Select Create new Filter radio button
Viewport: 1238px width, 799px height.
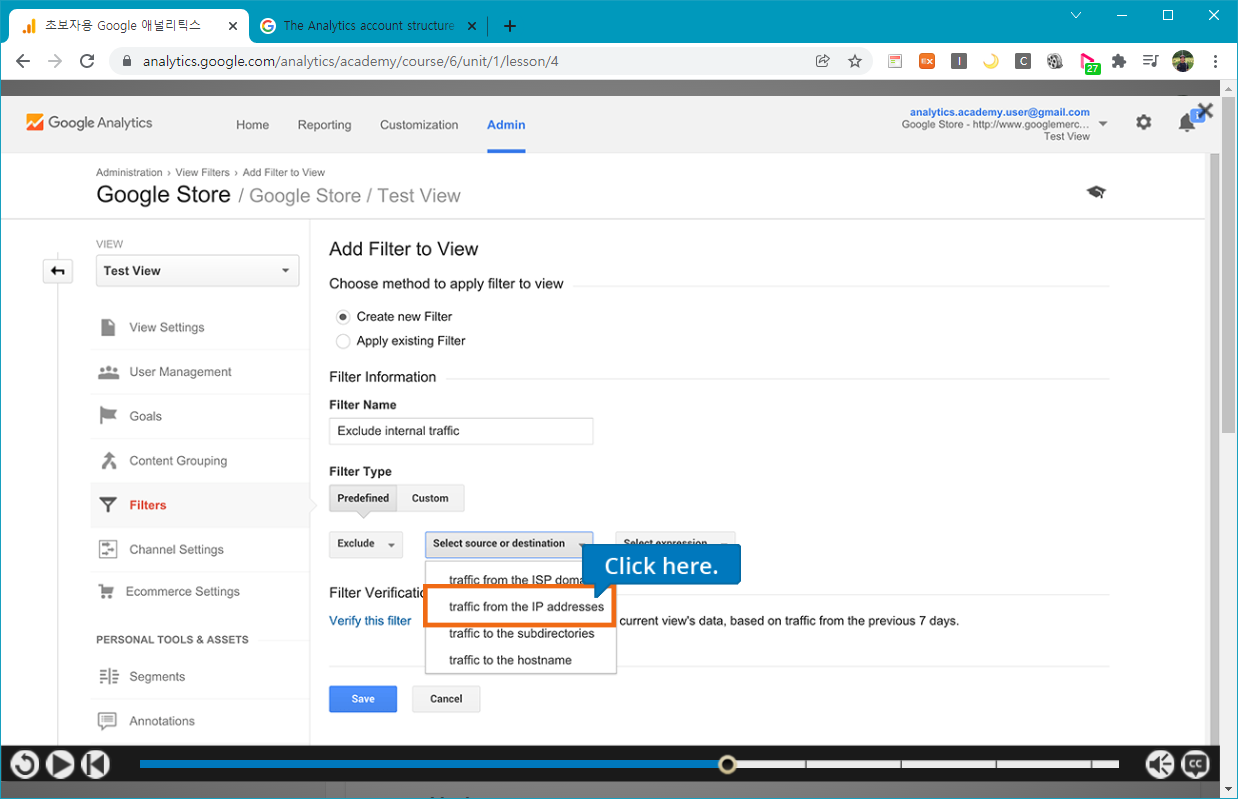pos(343,317)
